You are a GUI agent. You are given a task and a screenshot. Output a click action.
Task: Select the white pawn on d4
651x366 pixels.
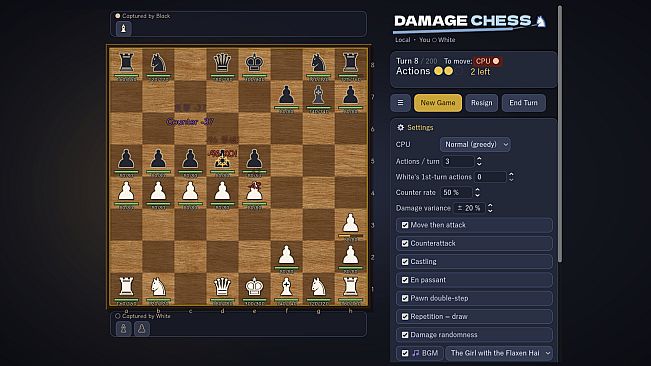pos(222,192)
